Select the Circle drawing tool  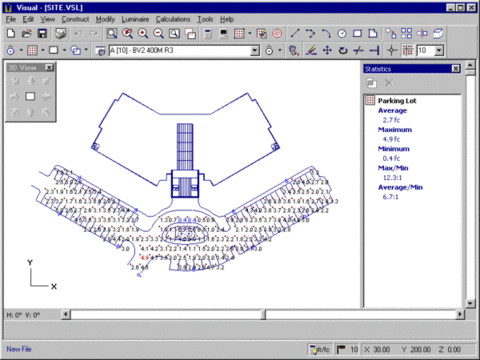(342, 33)
